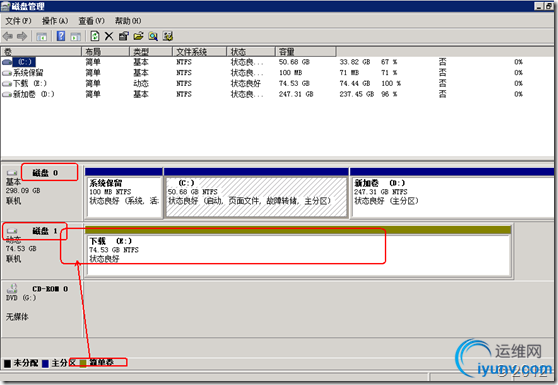Sort by the 卷 column header

41,52
